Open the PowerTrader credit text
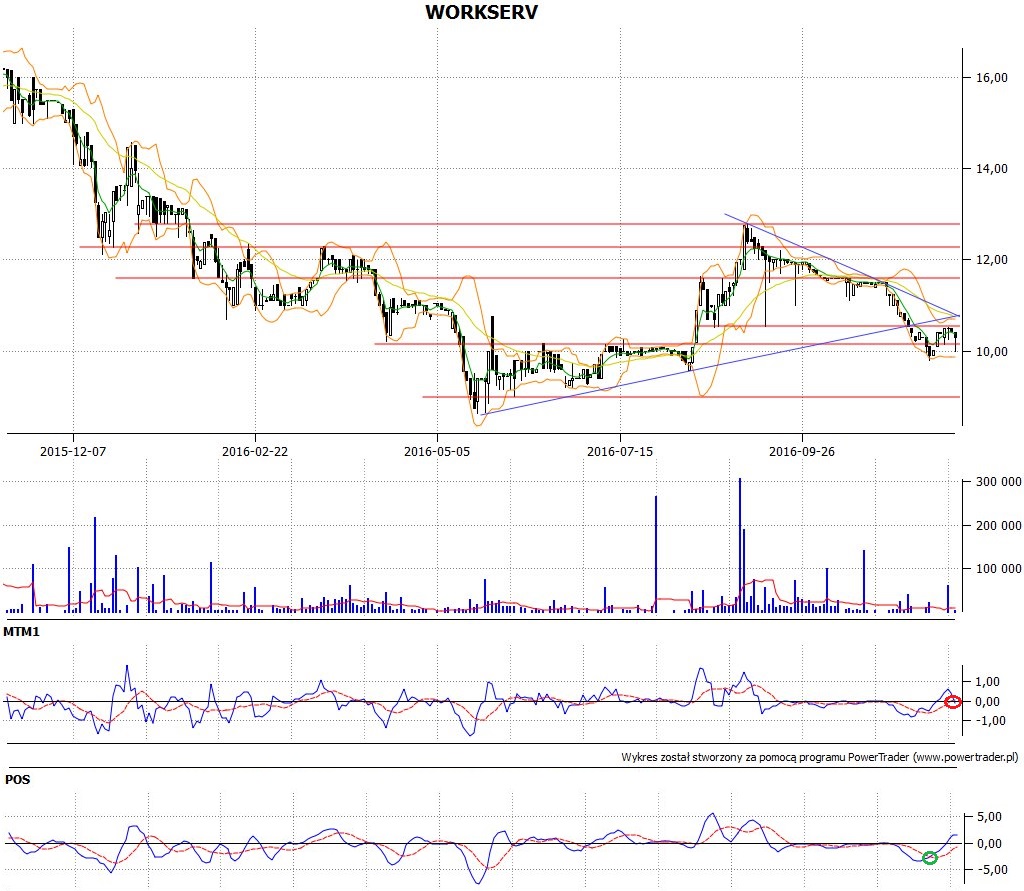 point(820,758)
